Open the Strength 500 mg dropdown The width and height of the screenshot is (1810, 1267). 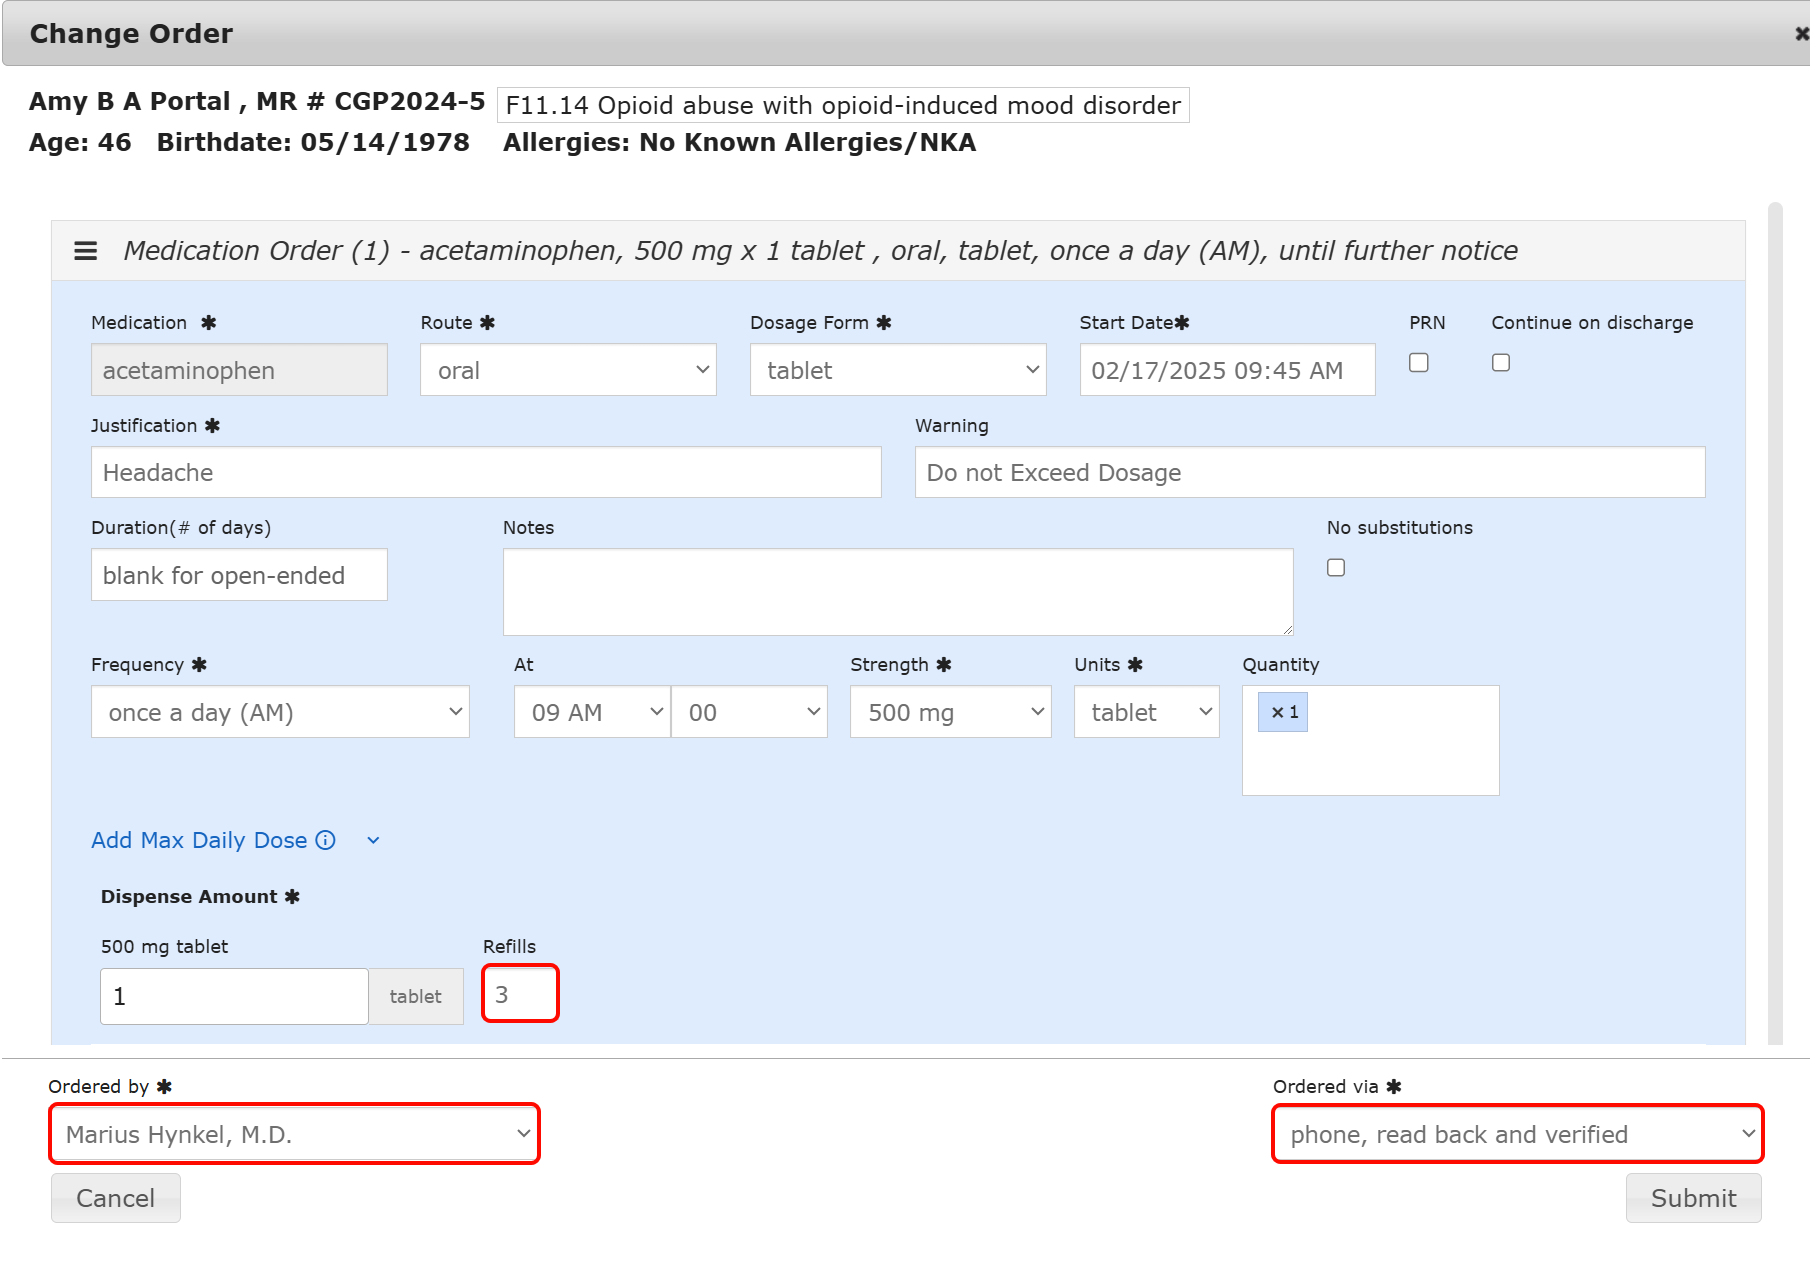click(950, 712)
